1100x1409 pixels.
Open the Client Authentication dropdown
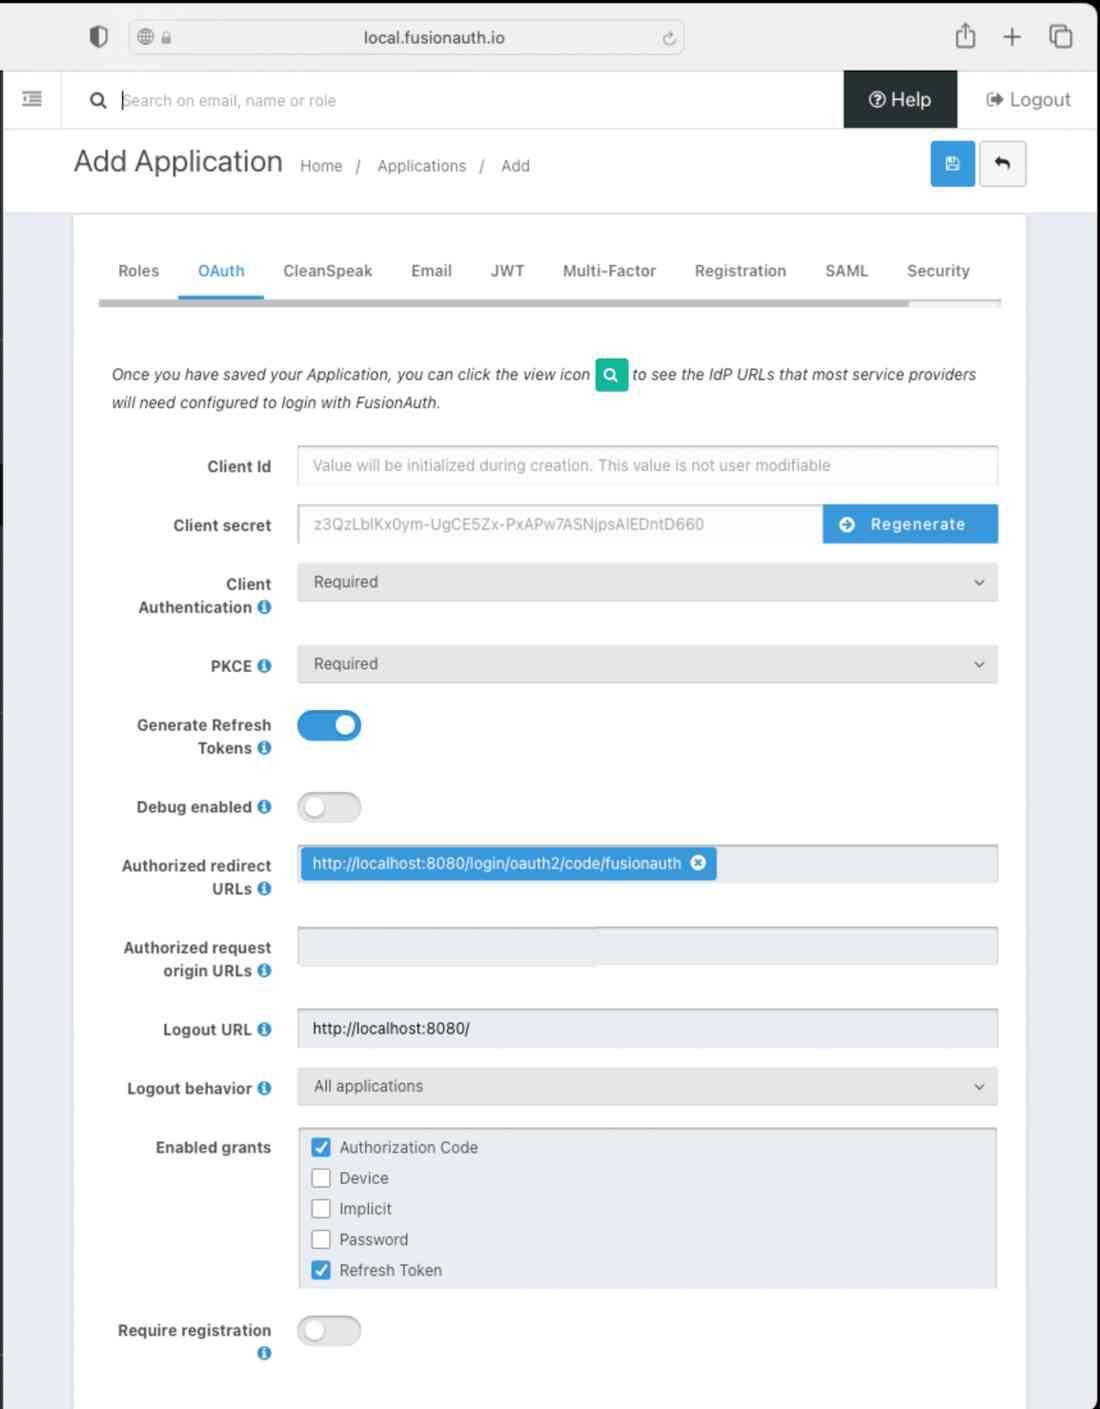point(647,582)
